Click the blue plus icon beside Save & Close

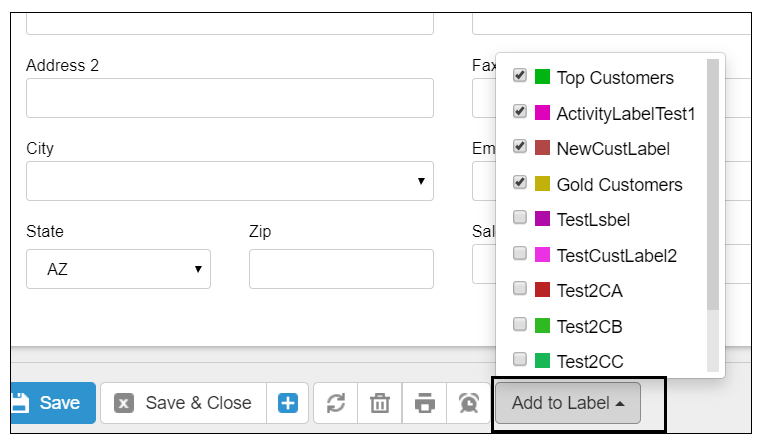288,403
